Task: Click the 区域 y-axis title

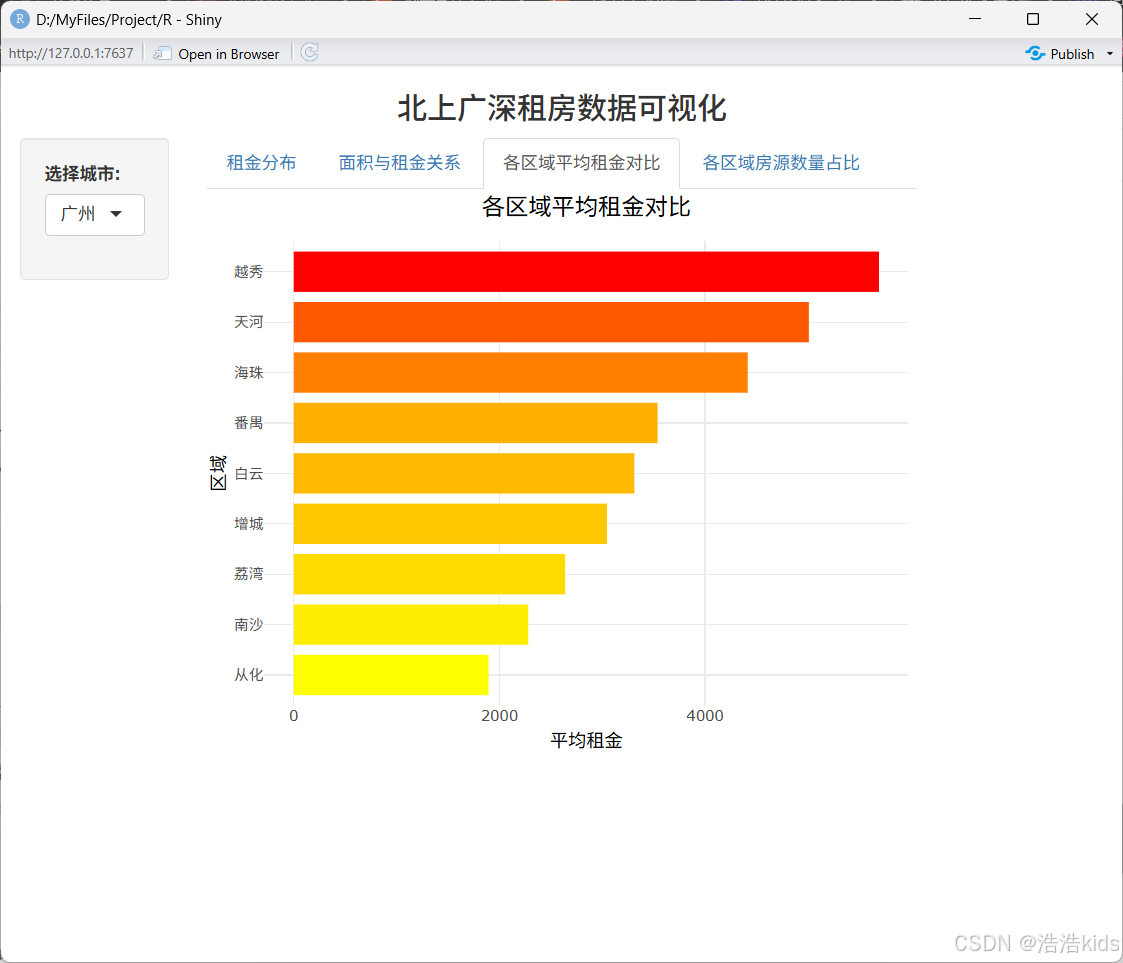Action: (x=218, y=473)
